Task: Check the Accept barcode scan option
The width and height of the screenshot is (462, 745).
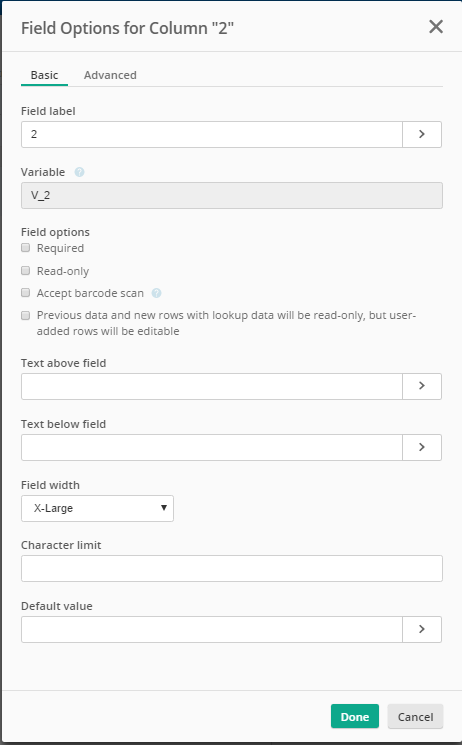Action: tap(26, 293)
